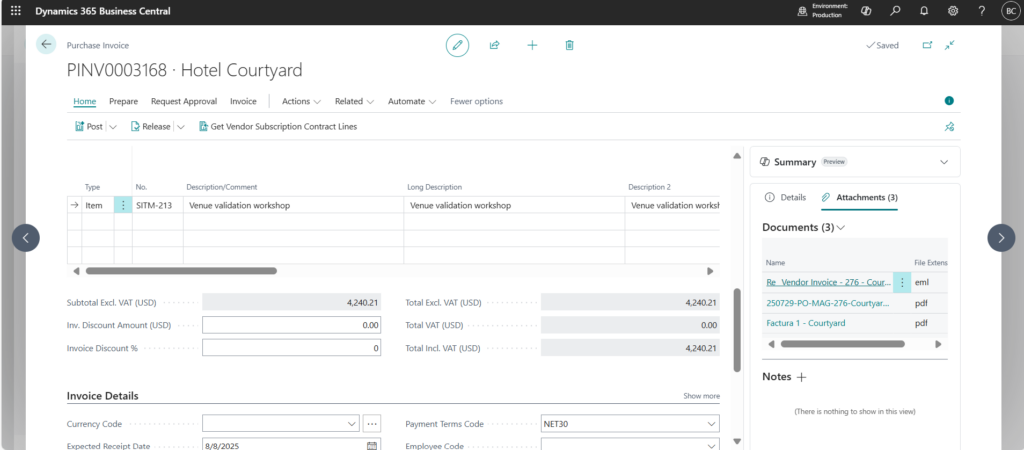Open Payment Terms Code dropdown
The image size is (1024, 450).
point(711,424)
